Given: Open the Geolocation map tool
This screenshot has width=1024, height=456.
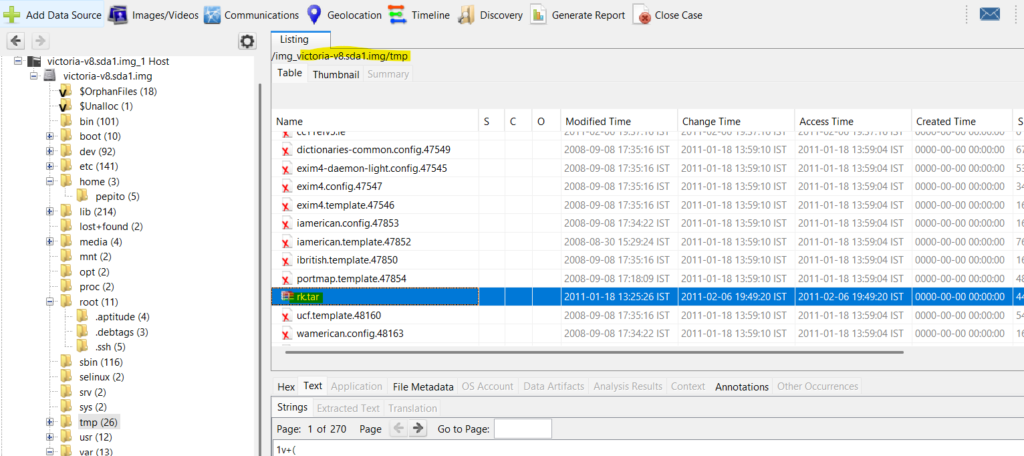Looking at the screenshot, I should click(343, 14).
